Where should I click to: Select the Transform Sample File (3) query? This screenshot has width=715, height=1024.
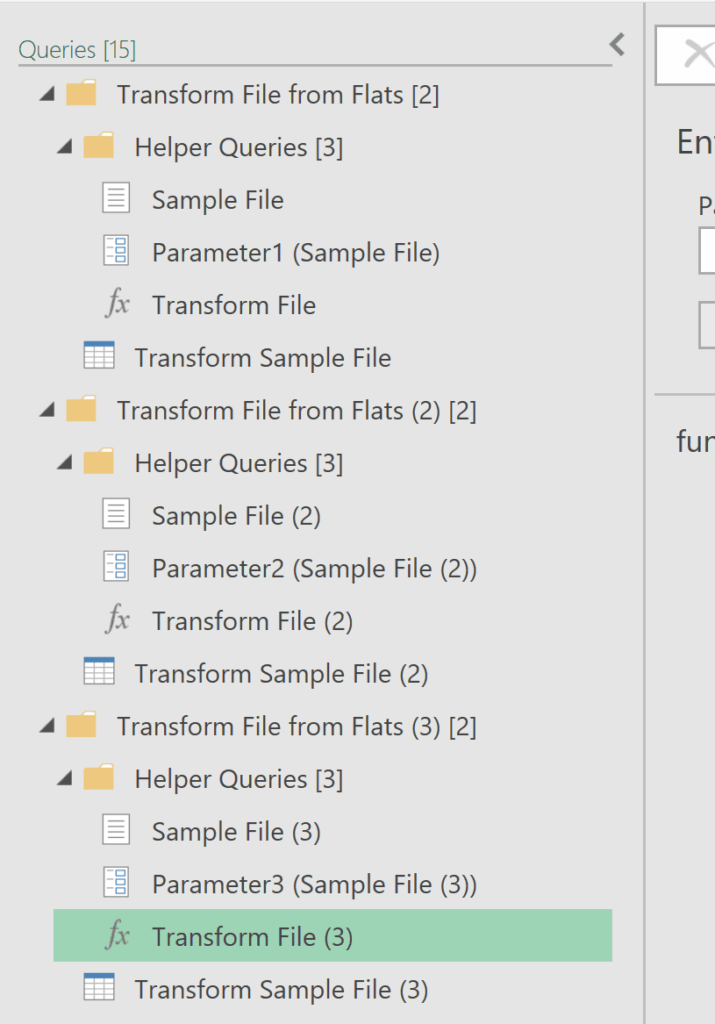point(281,989)
